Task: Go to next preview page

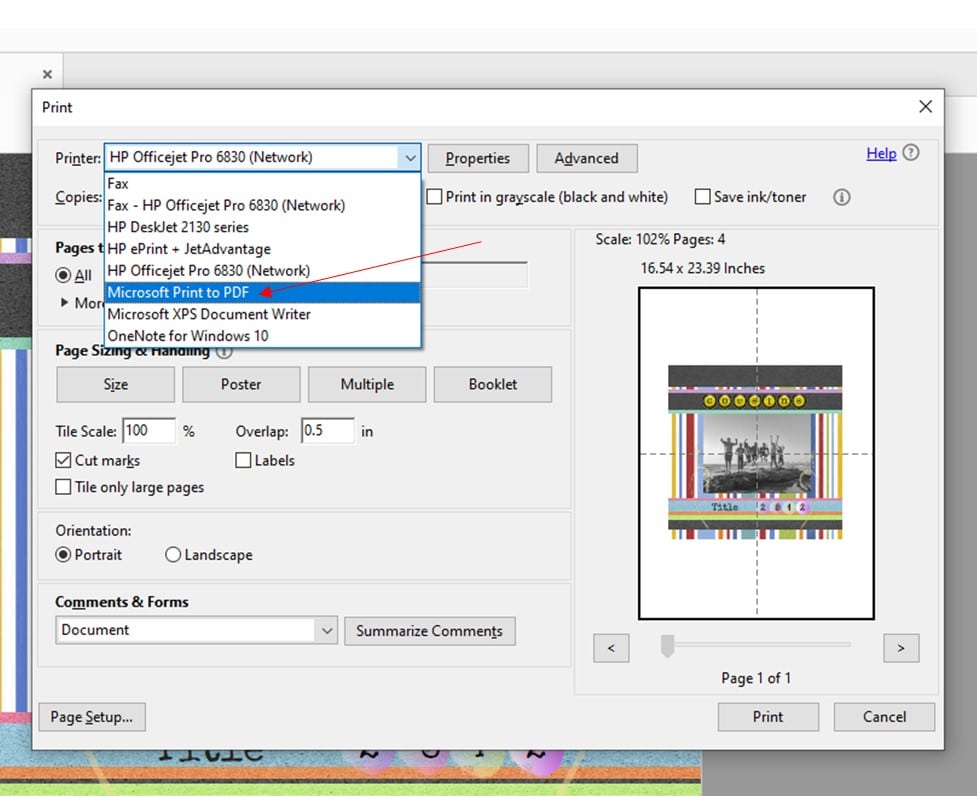Action: tap(901, 648)
